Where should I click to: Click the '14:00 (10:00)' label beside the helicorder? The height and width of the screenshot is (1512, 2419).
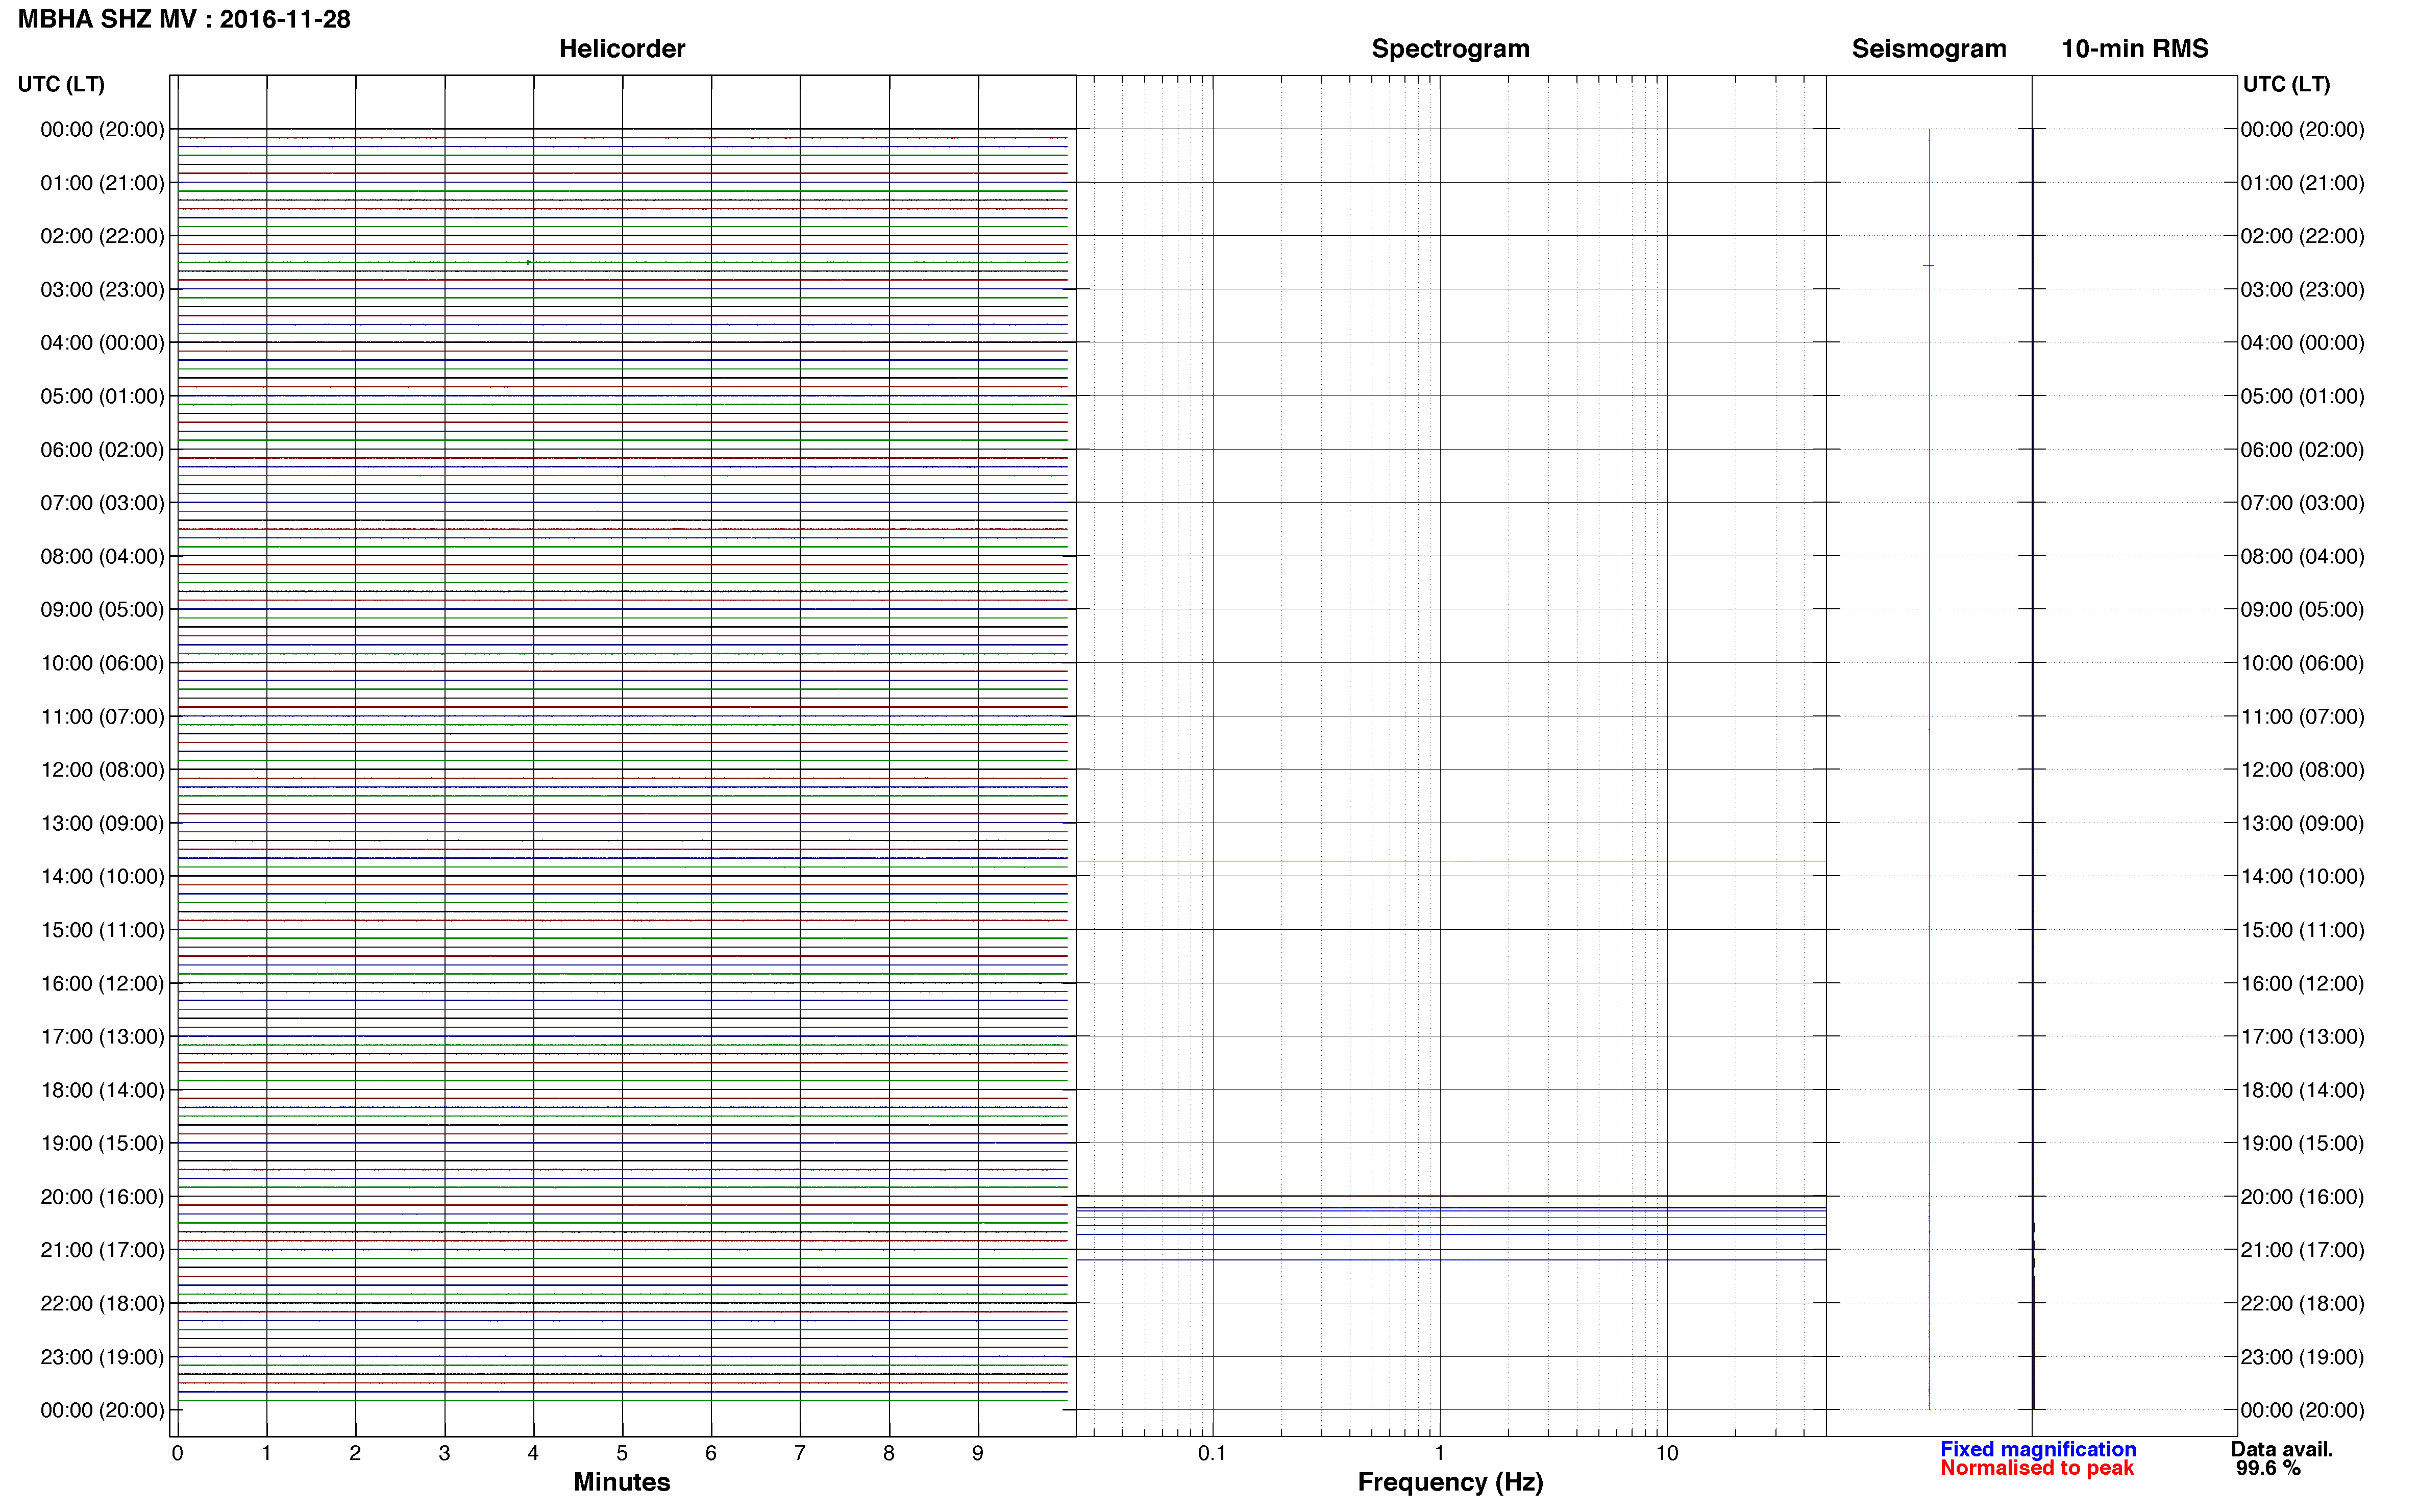tap(102, 877)
